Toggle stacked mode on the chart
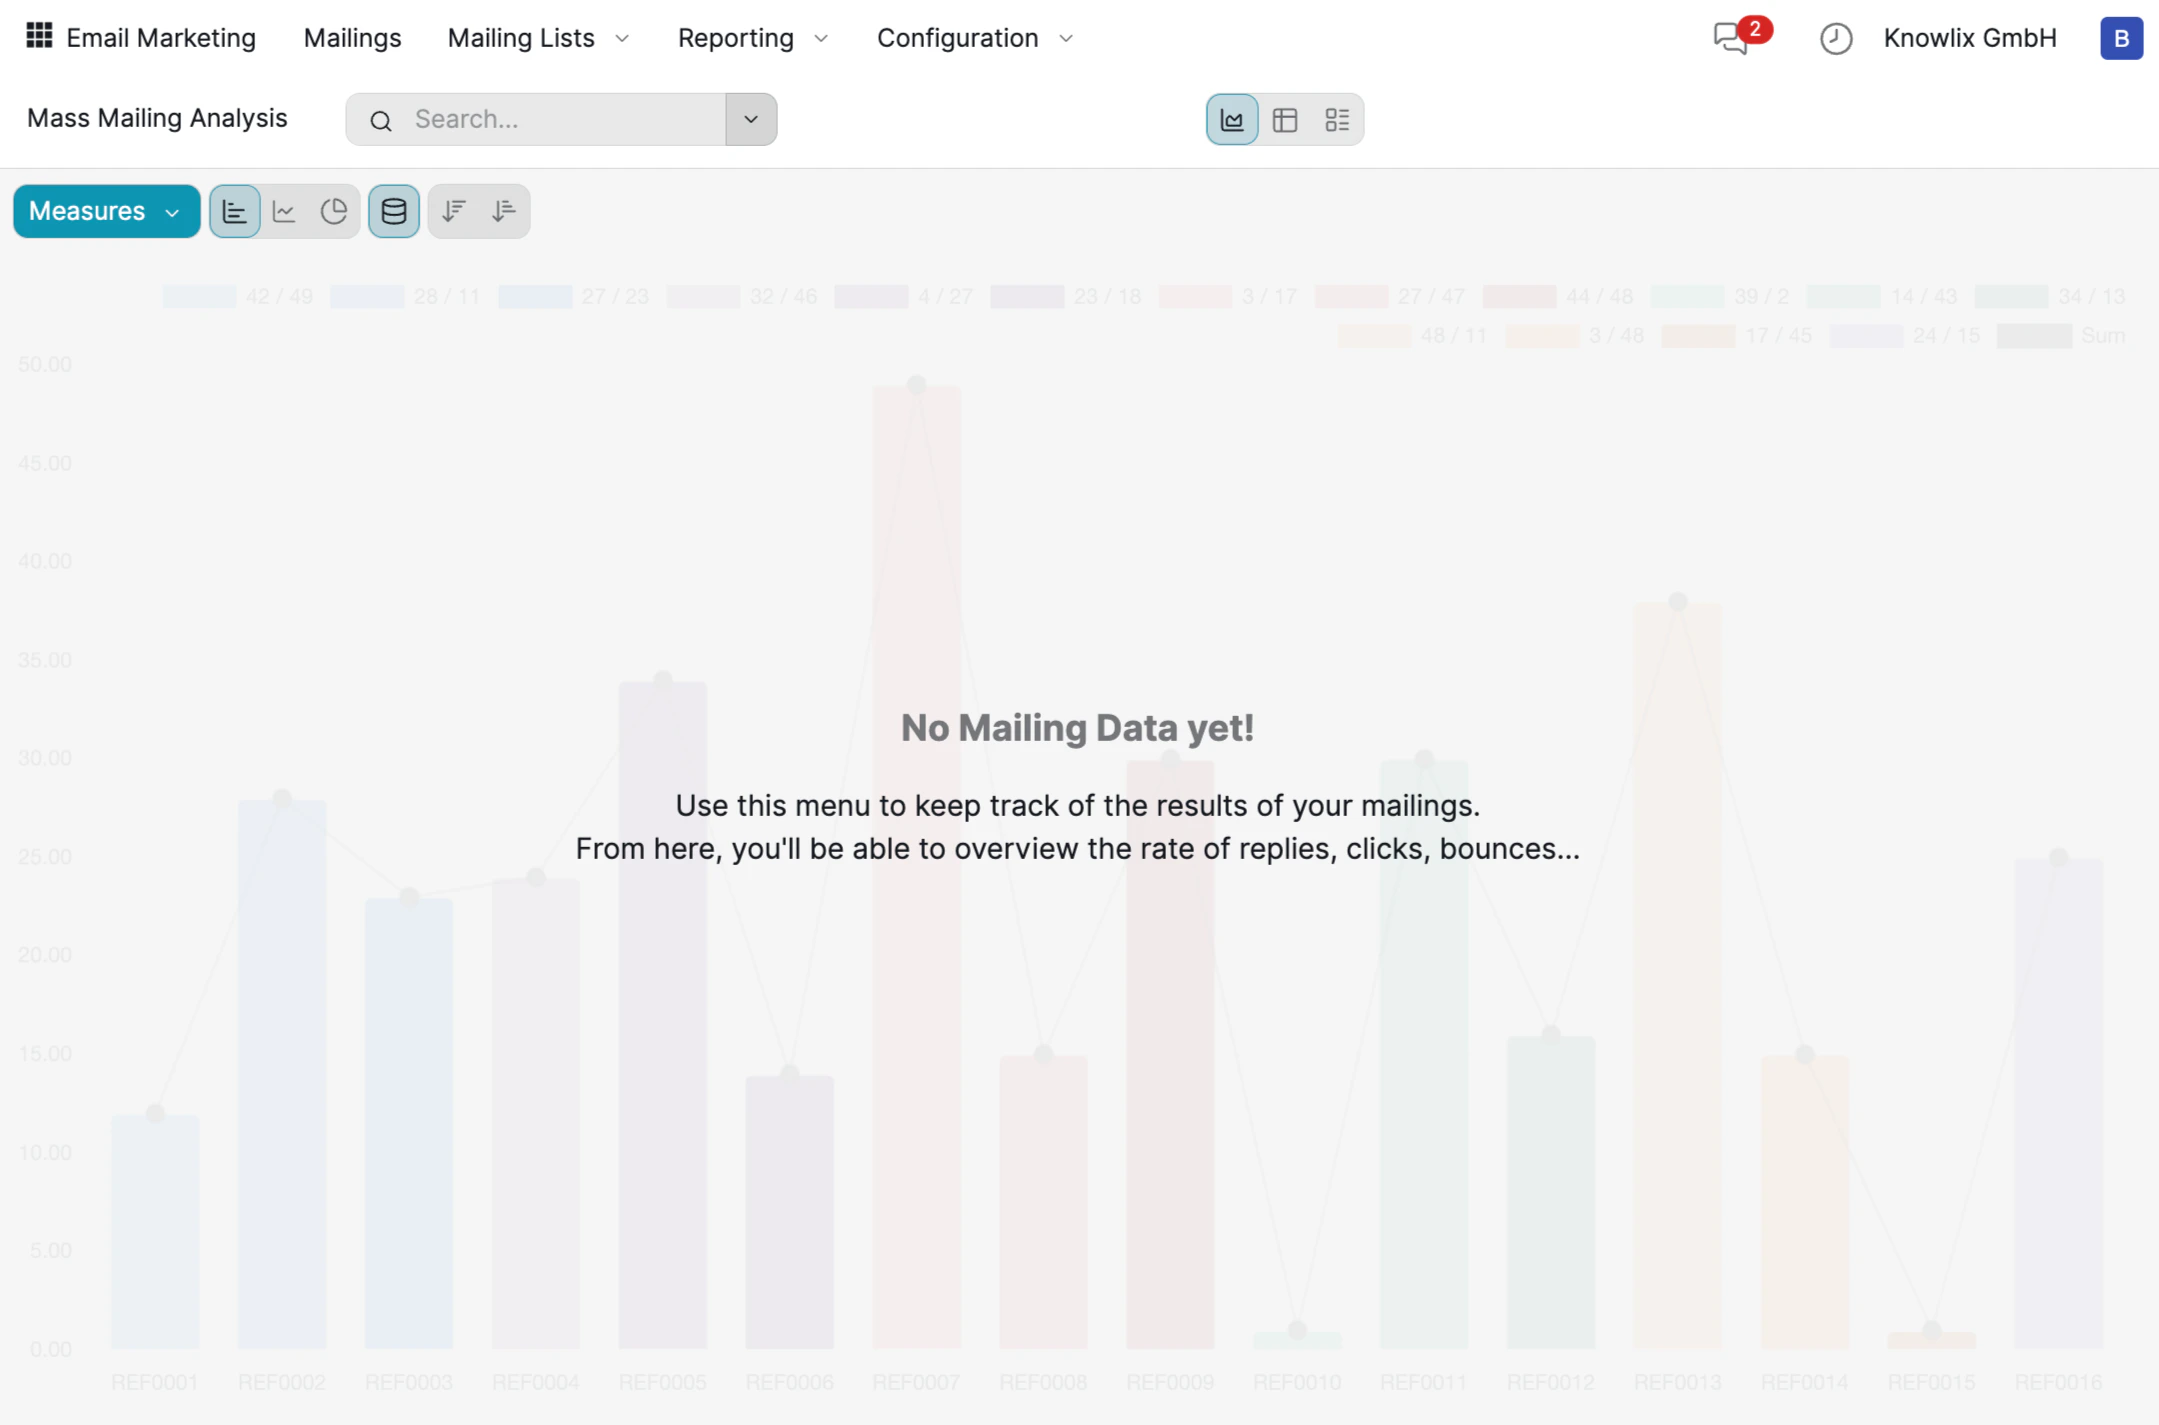Image resolution: width=2159 pixels, height=1425 pixels. [x=393, y=211]
